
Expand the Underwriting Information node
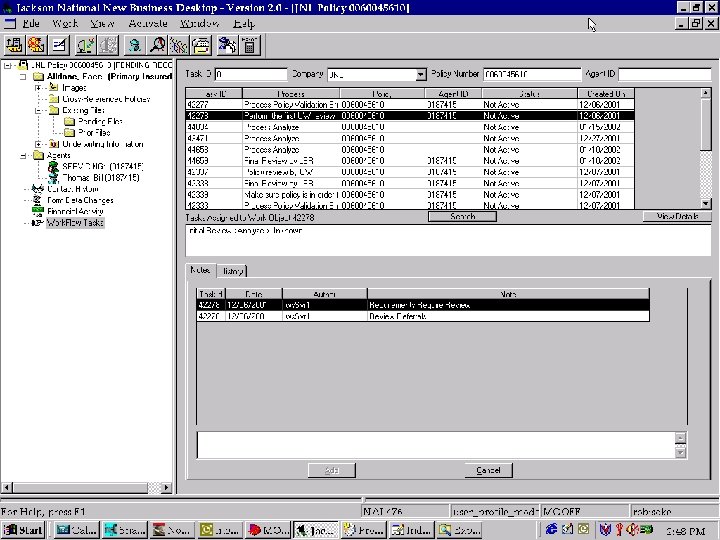pyautogui.click(x=39, y=144)
